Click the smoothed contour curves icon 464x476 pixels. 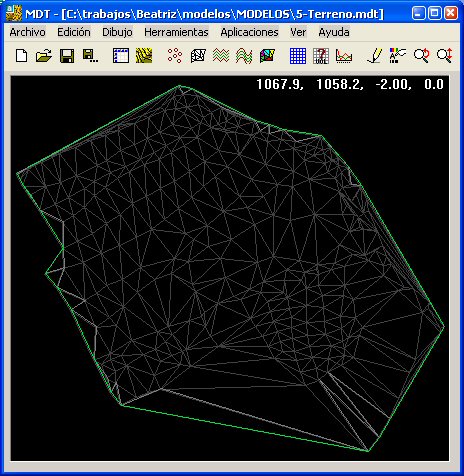point(244,55)
